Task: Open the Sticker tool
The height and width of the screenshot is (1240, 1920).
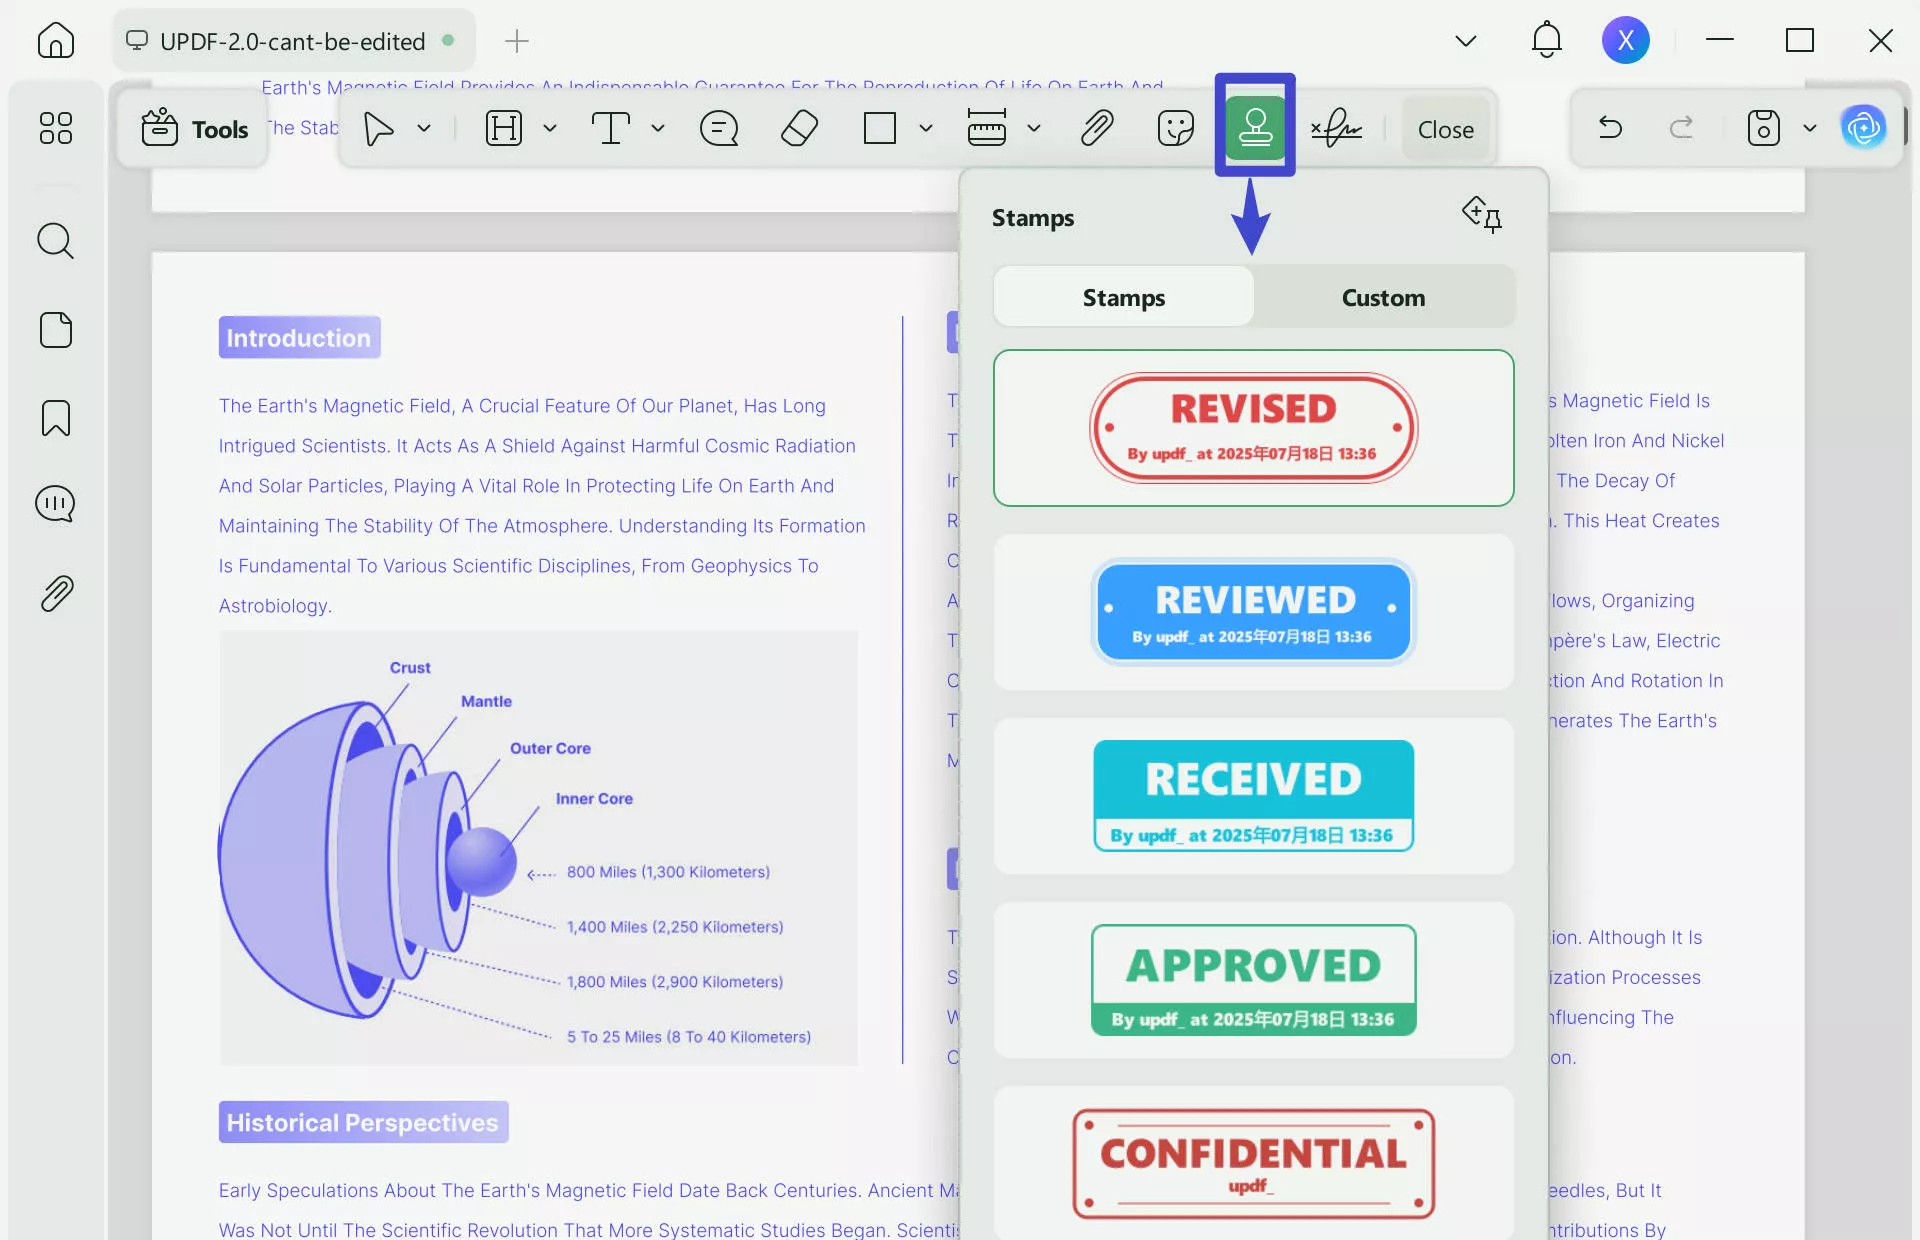Action: click(1176, 128)
